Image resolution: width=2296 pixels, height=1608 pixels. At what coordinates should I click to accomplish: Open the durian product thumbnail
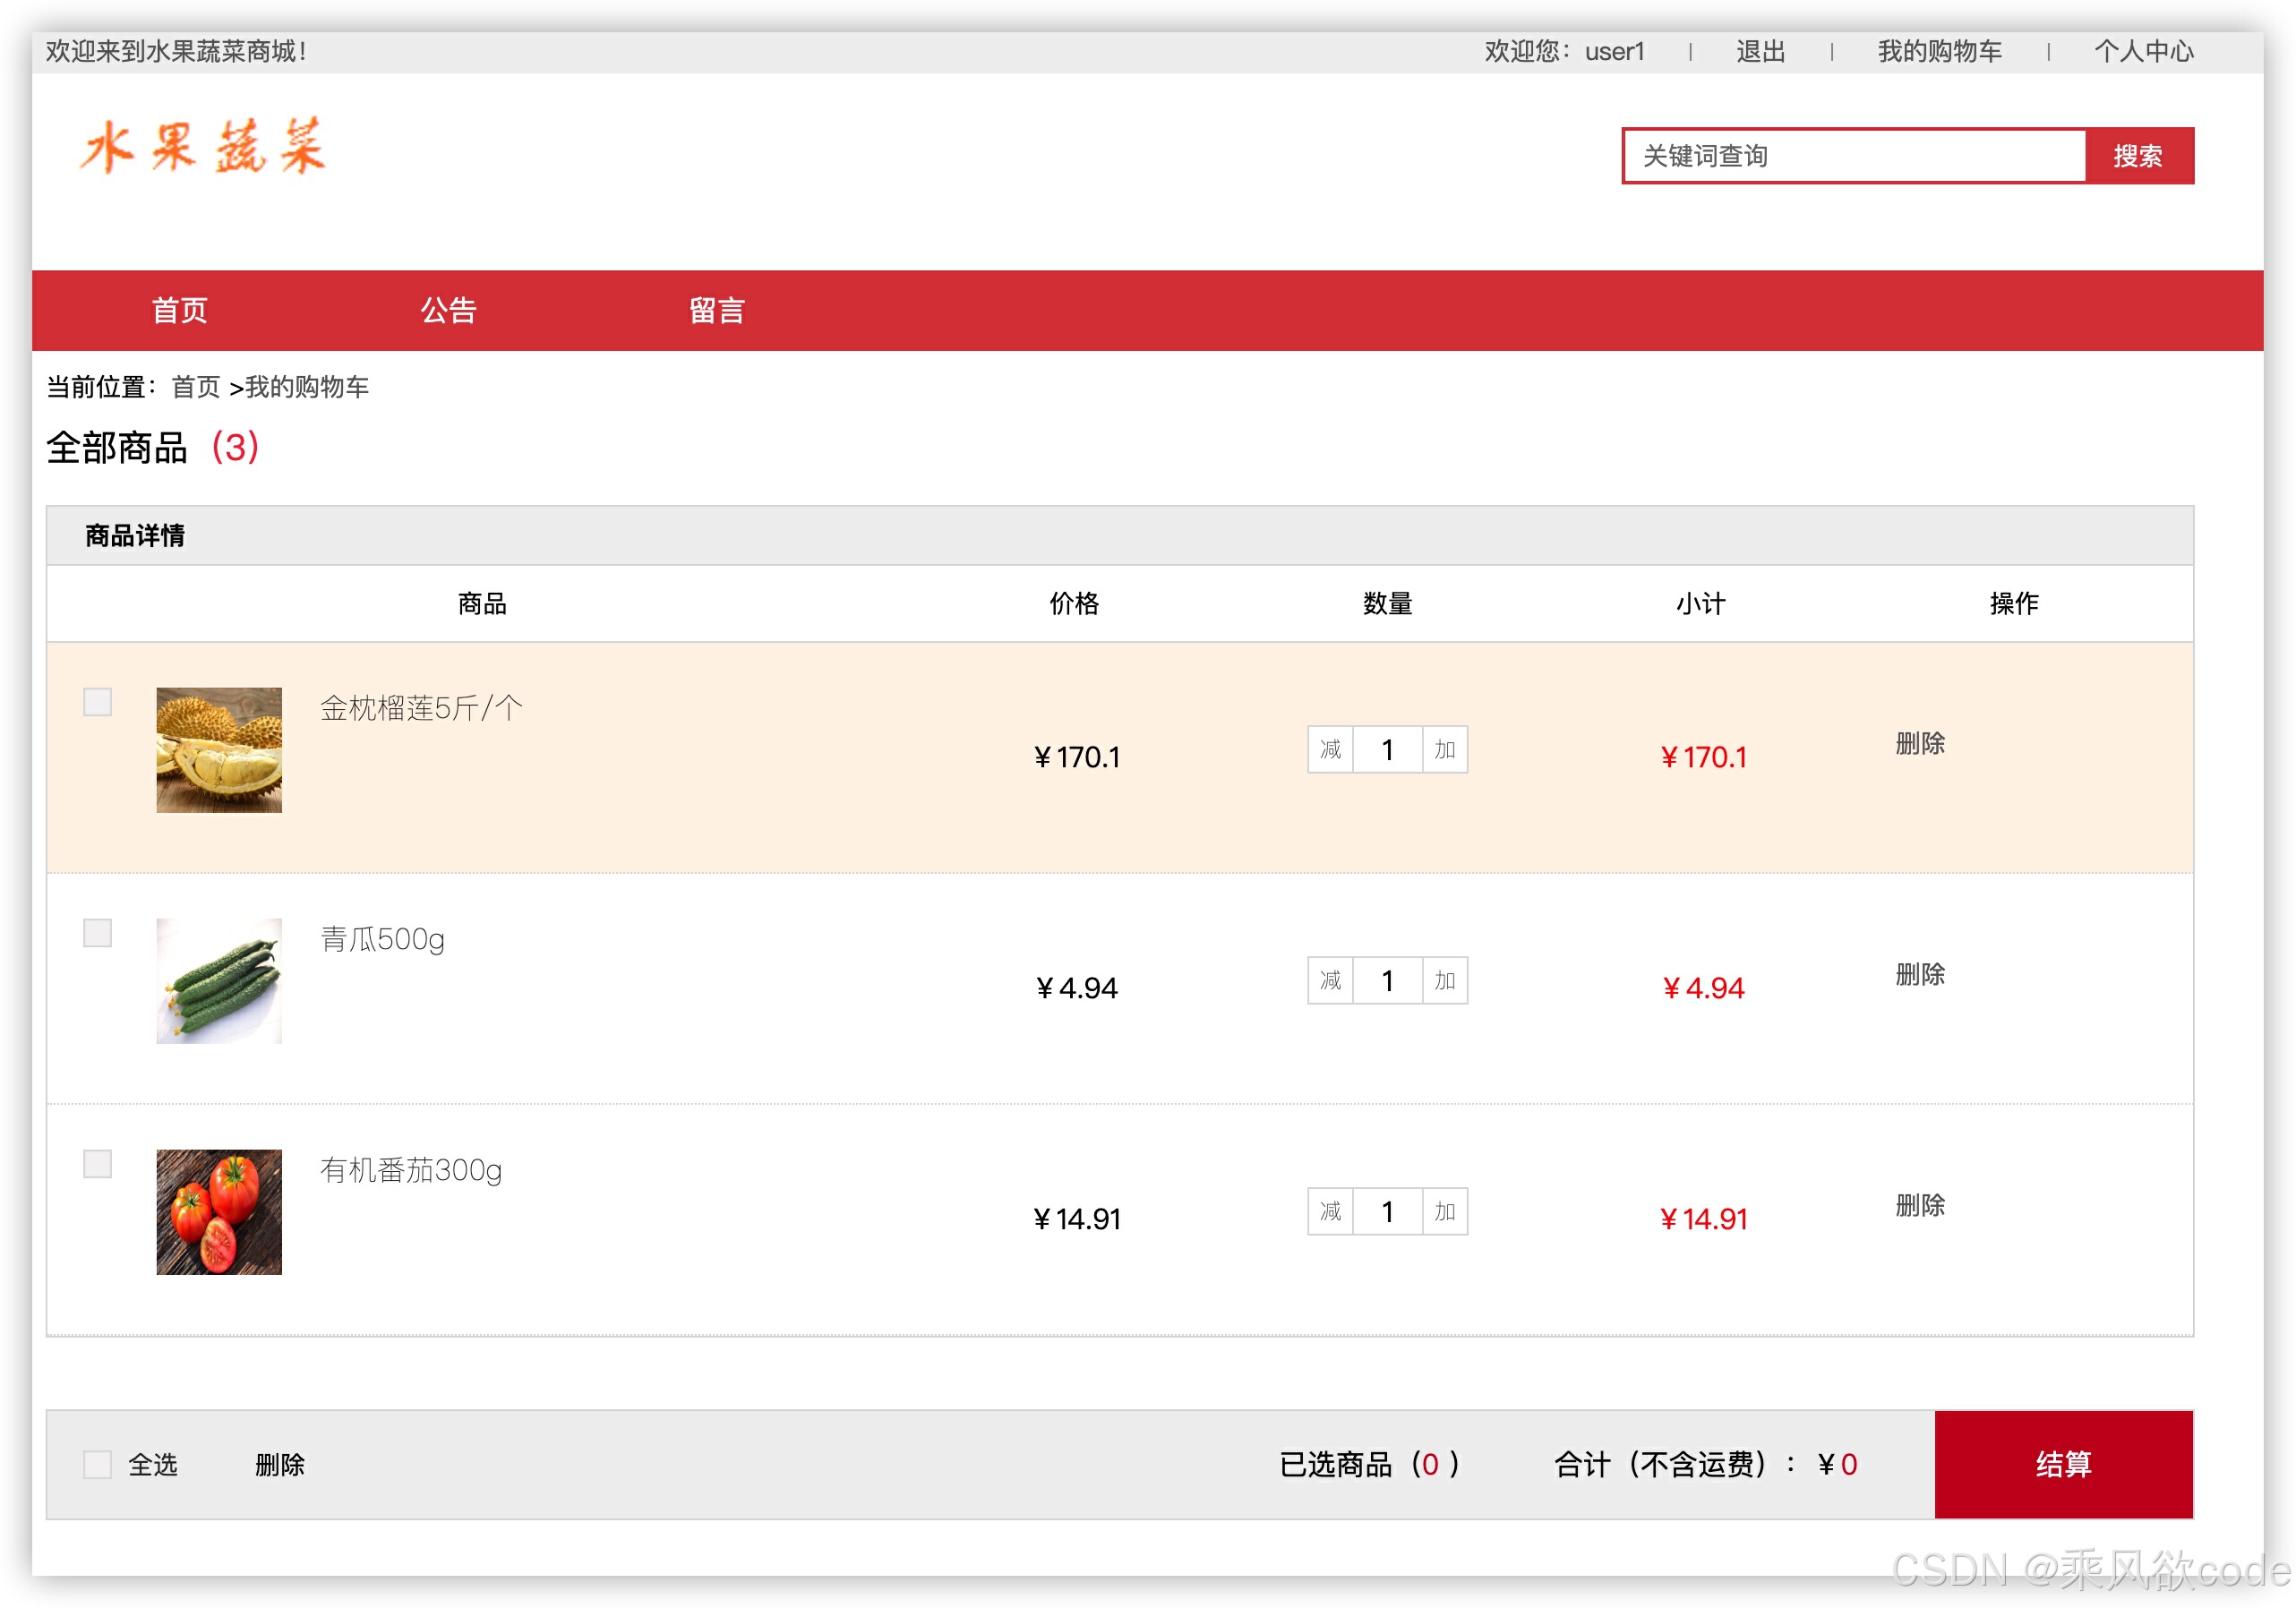(x=219, y=749)
